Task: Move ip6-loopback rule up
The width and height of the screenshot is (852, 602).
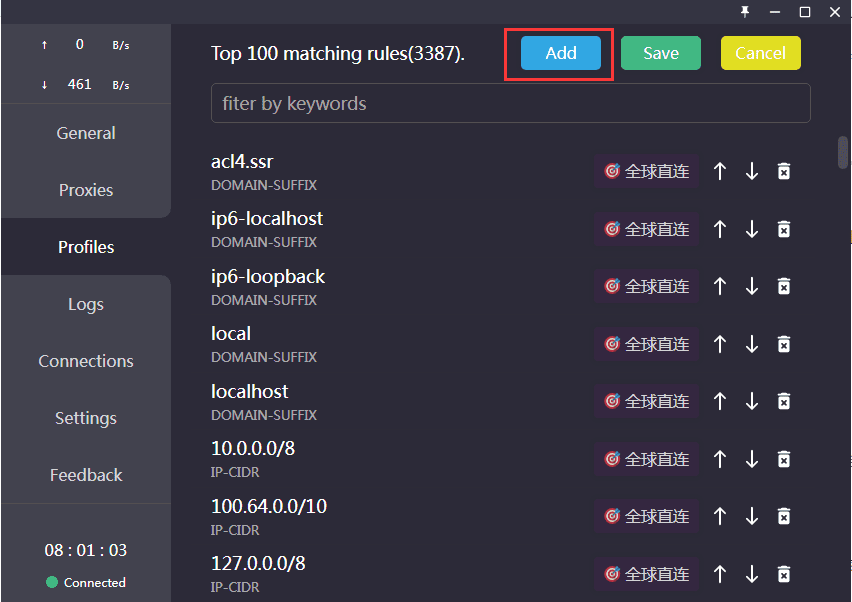Action: pos(720,286)
